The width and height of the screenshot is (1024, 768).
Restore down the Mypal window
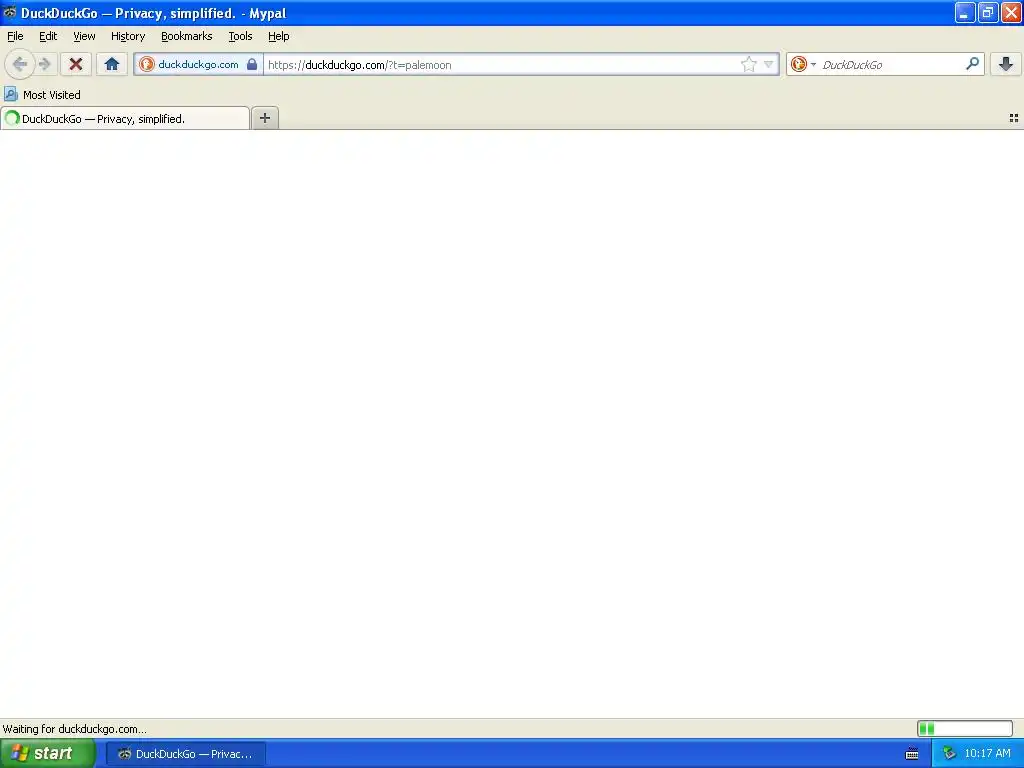988,12
